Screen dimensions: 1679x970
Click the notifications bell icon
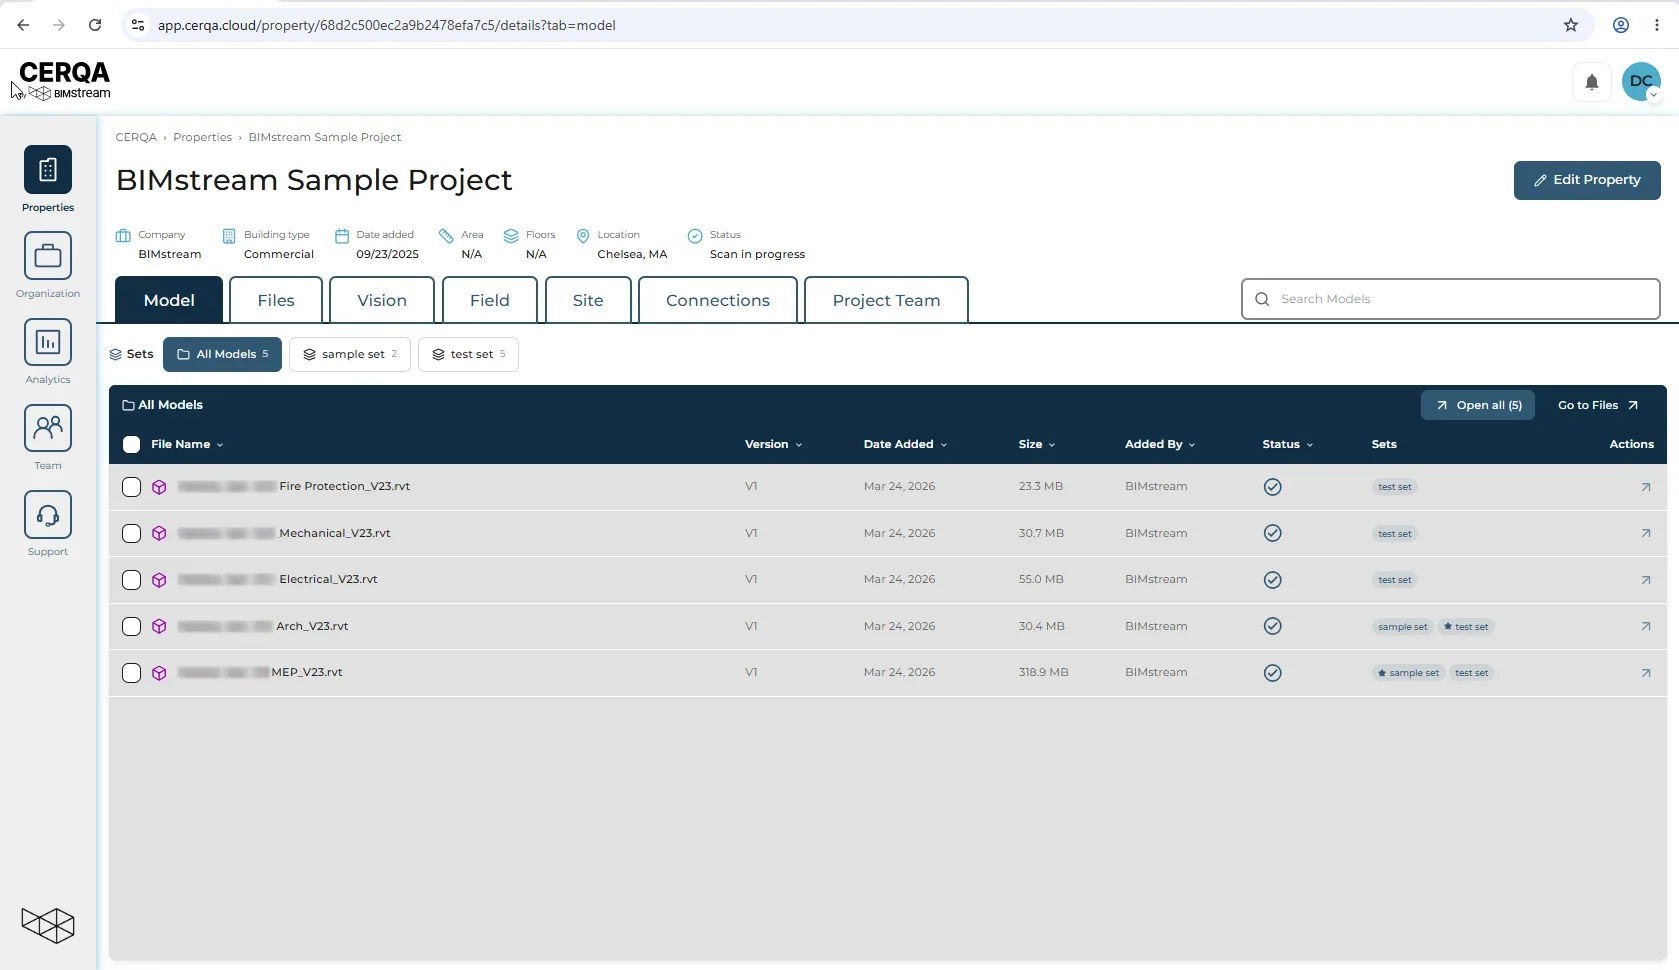1592,82
